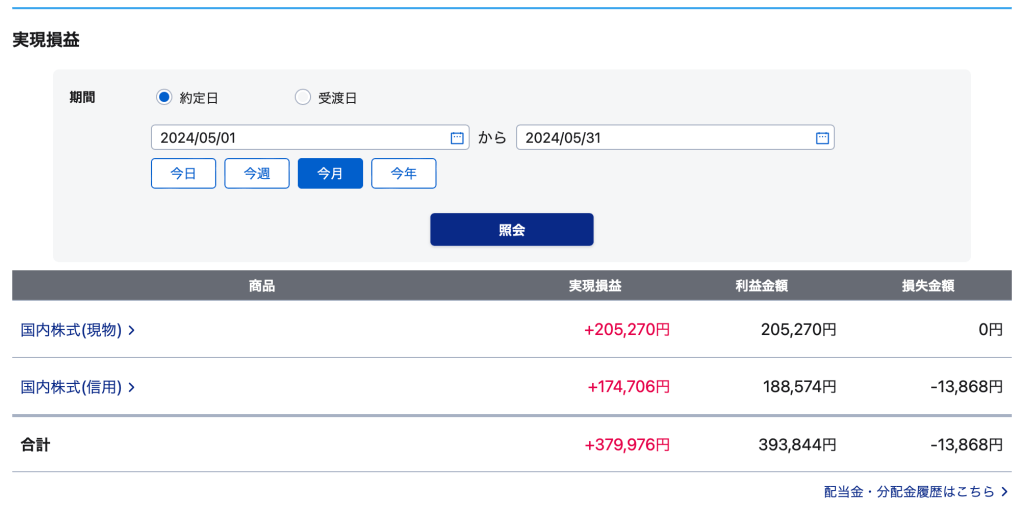Switch the period to 今年
1023x513 pixels.
point(403,173)
